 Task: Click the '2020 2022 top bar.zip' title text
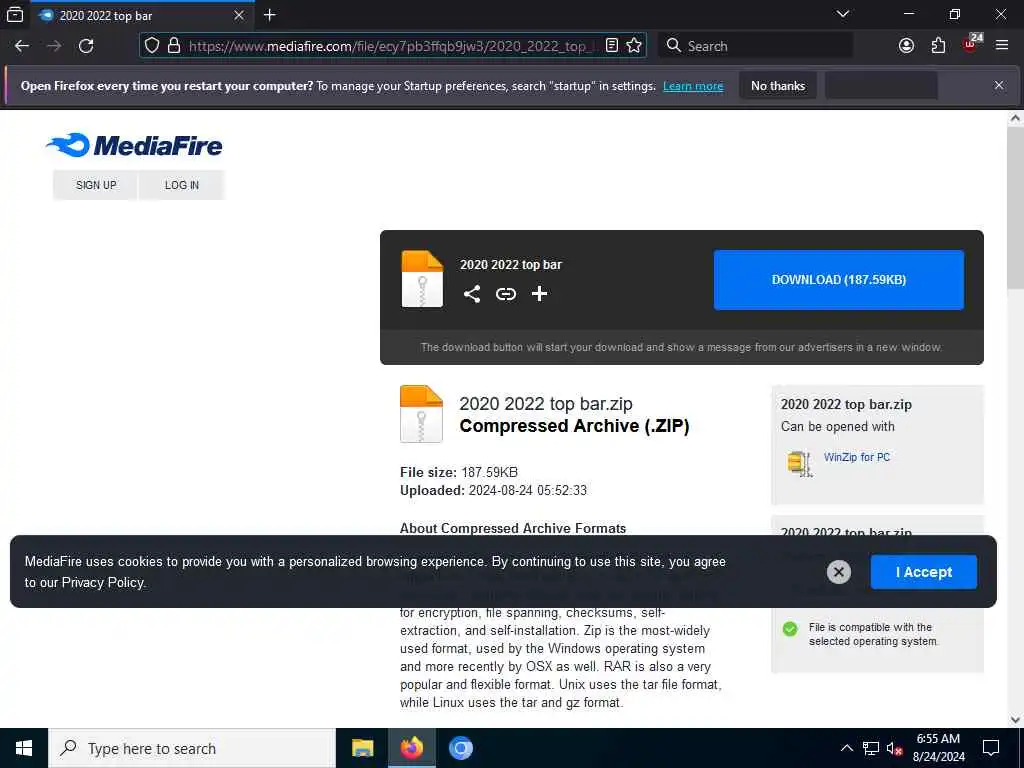tap(546, 404)
